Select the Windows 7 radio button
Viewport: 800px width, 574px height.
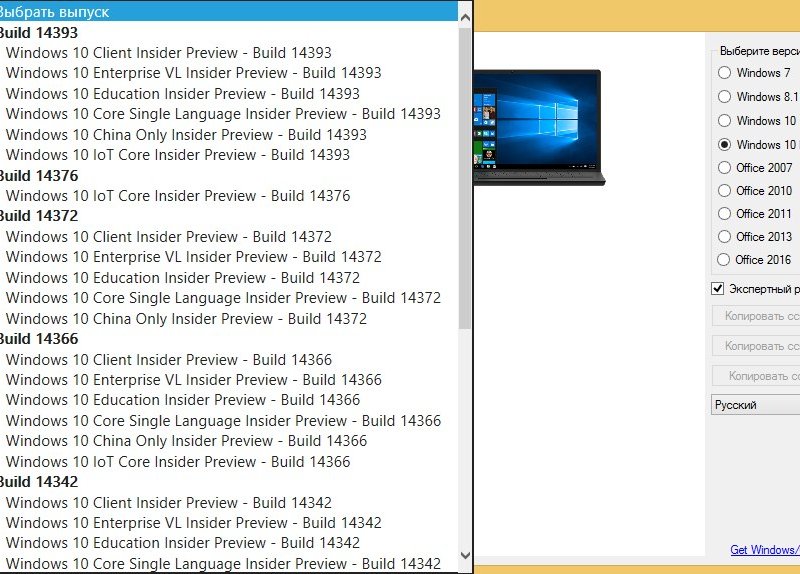pos(724,73)
